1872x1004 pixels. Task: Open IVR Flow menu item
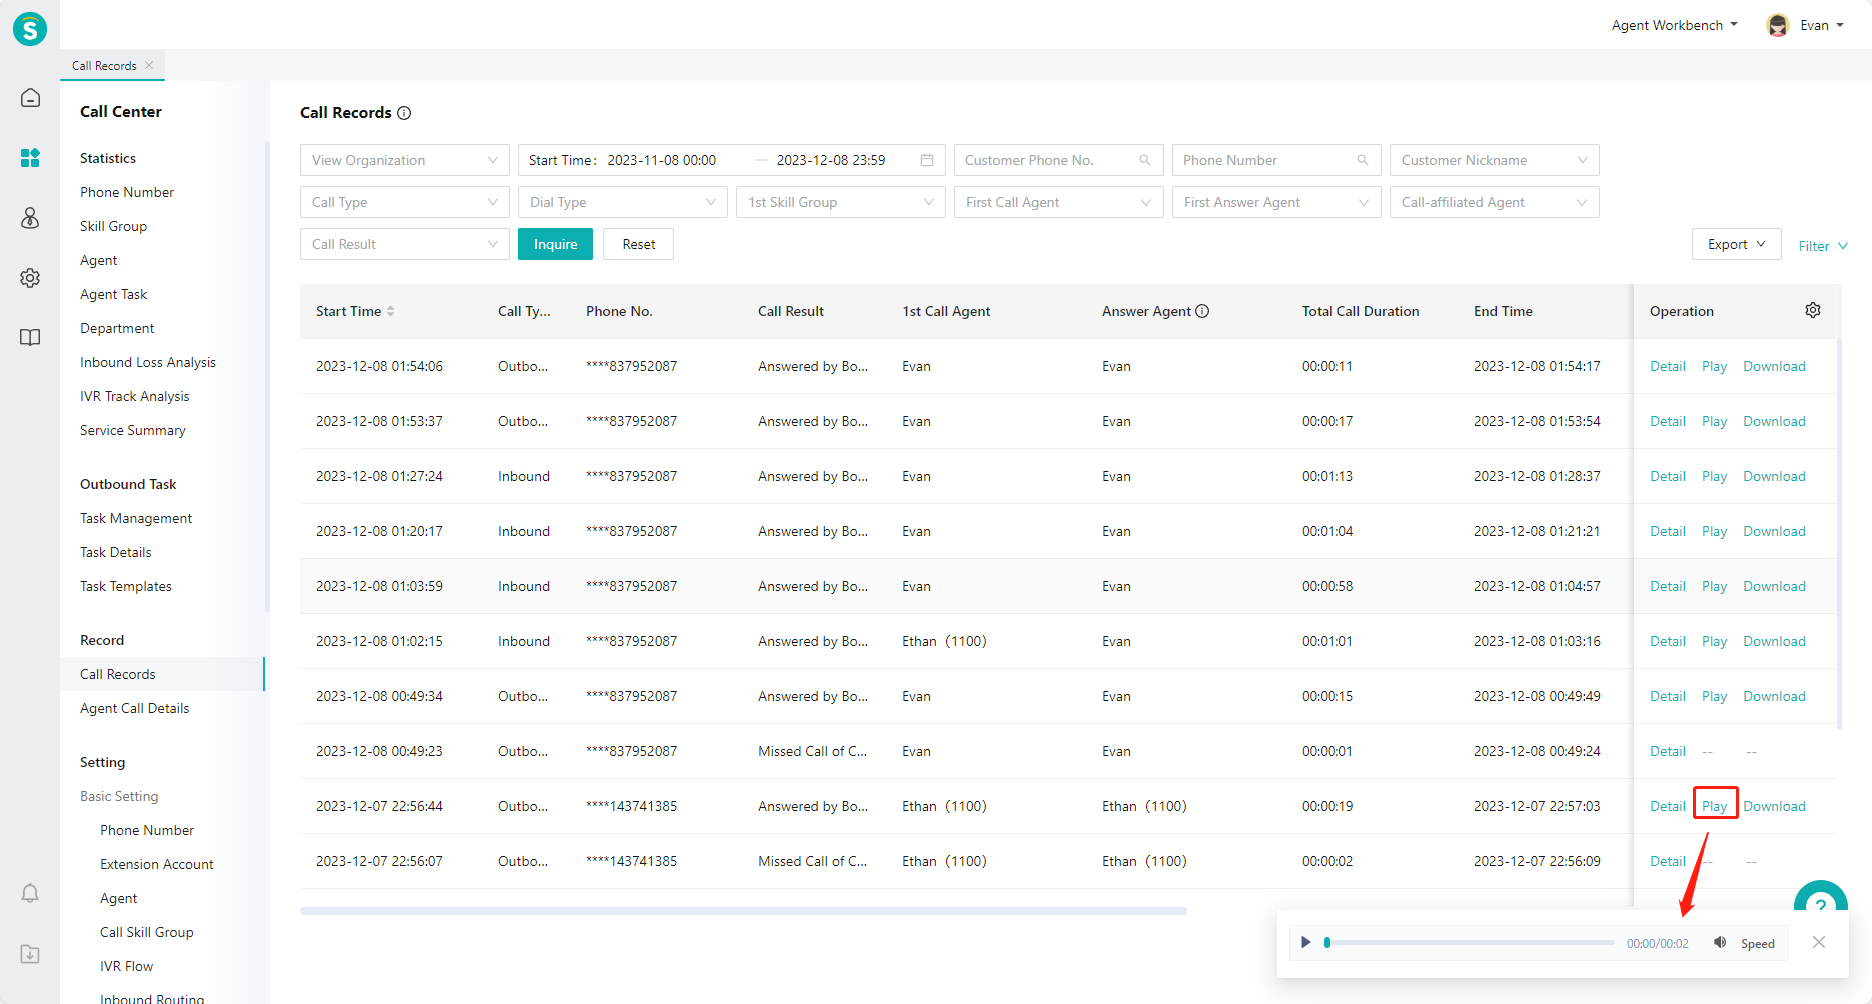pos(126,966)
